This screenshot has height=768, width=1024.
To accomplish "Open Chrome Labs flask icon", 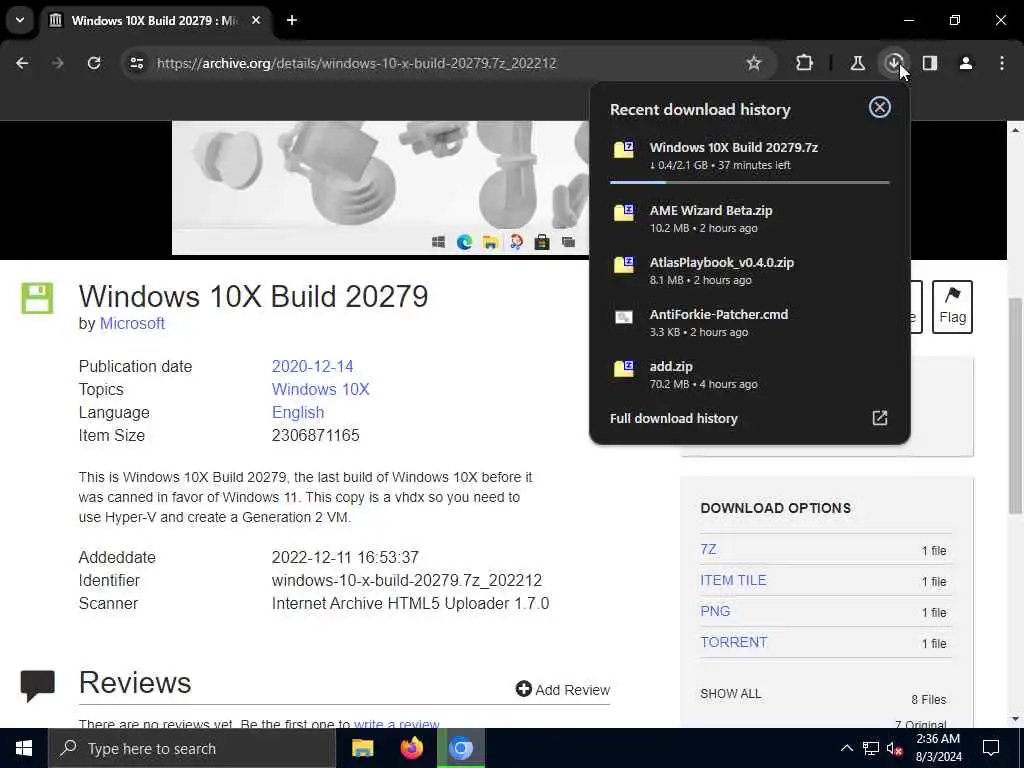I will click(857, 63).
